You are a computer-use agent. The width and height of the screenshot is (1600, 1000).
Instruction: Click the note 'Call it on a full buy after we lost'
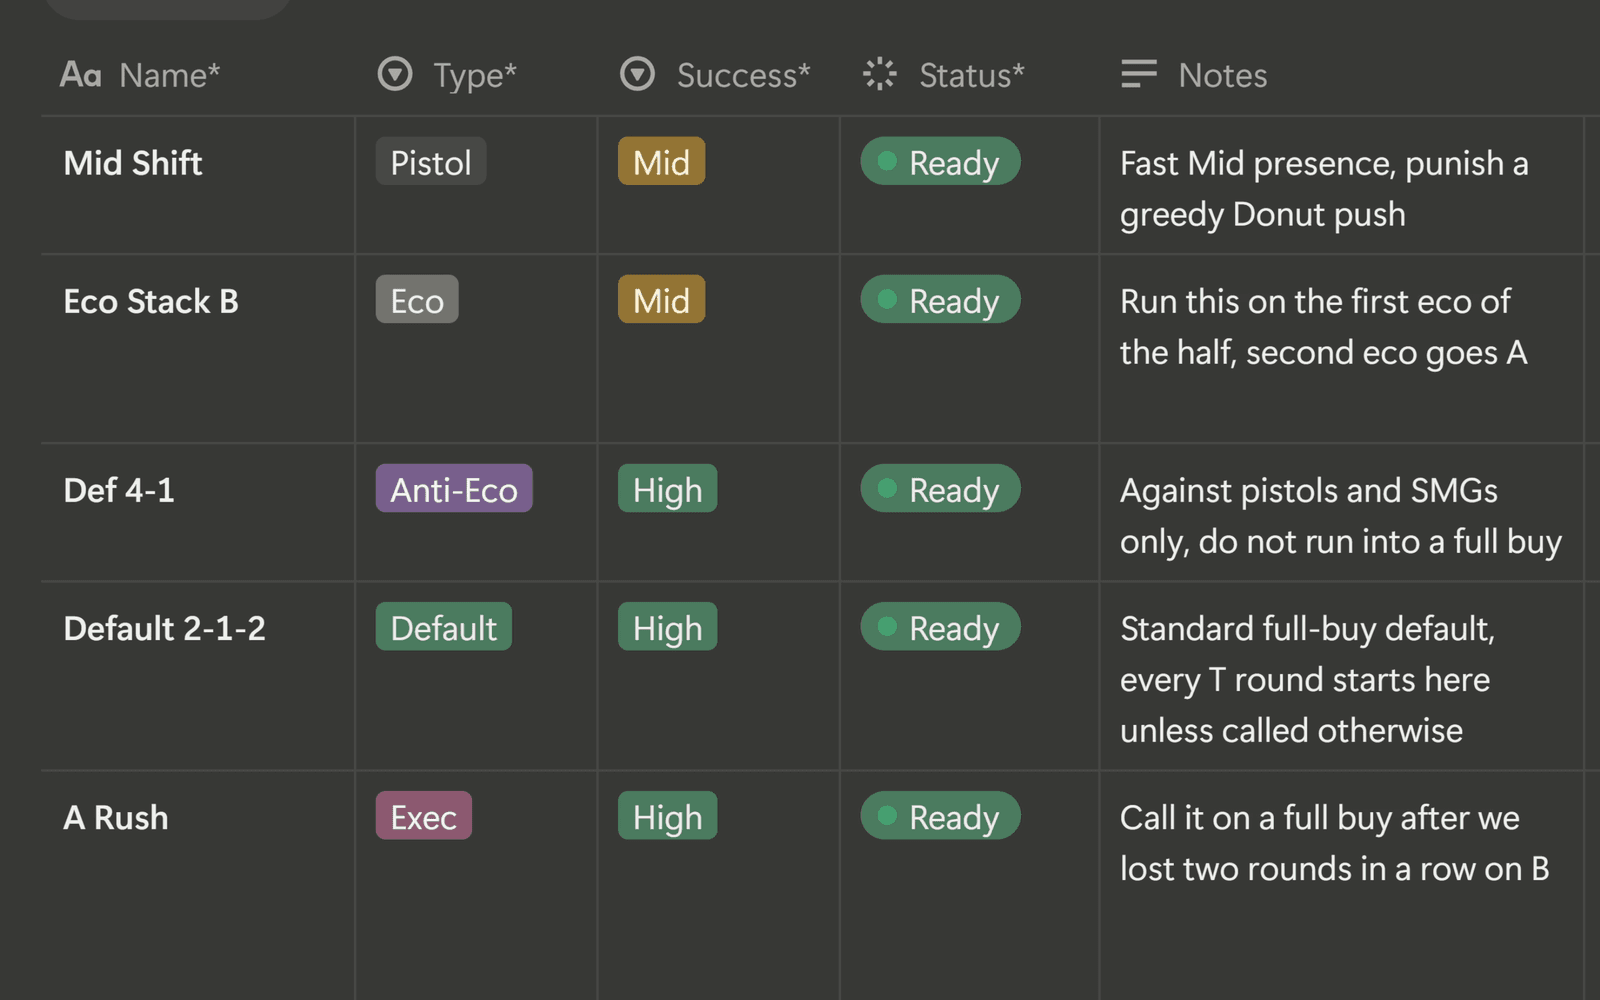coord(1334,842)
